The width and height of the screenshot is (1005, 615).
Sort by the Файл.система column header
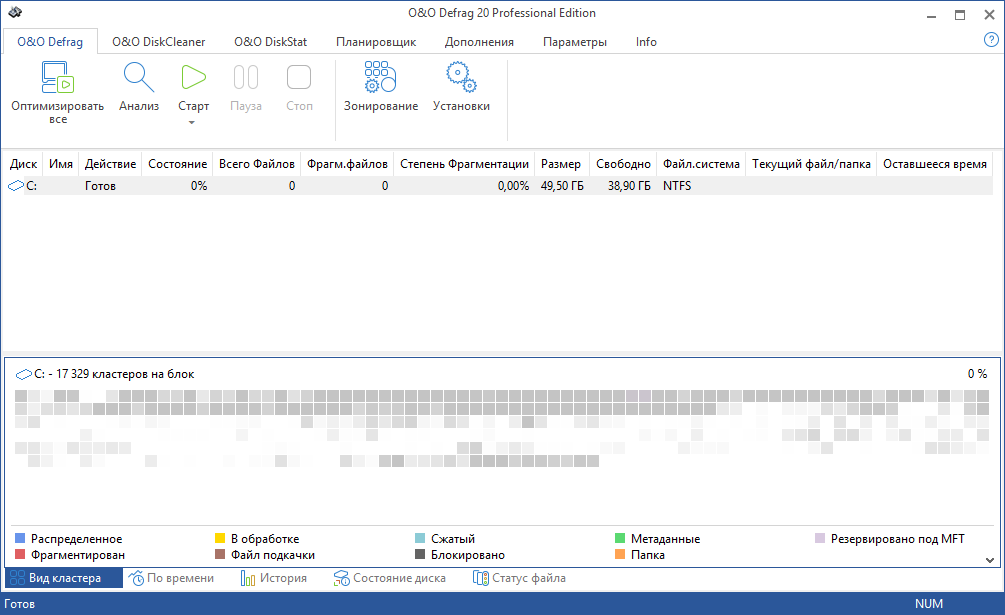[701, 164]
